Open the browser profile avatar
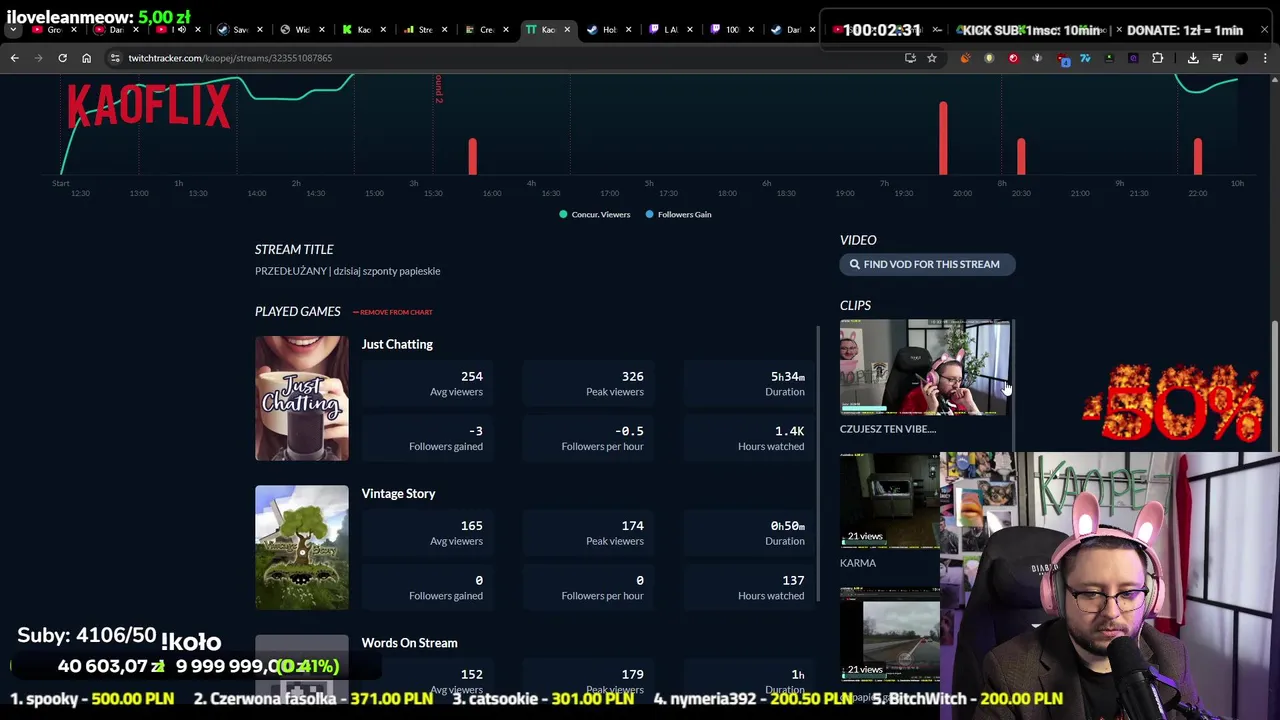This screenshot has height=720, width=1280. 1241,58
